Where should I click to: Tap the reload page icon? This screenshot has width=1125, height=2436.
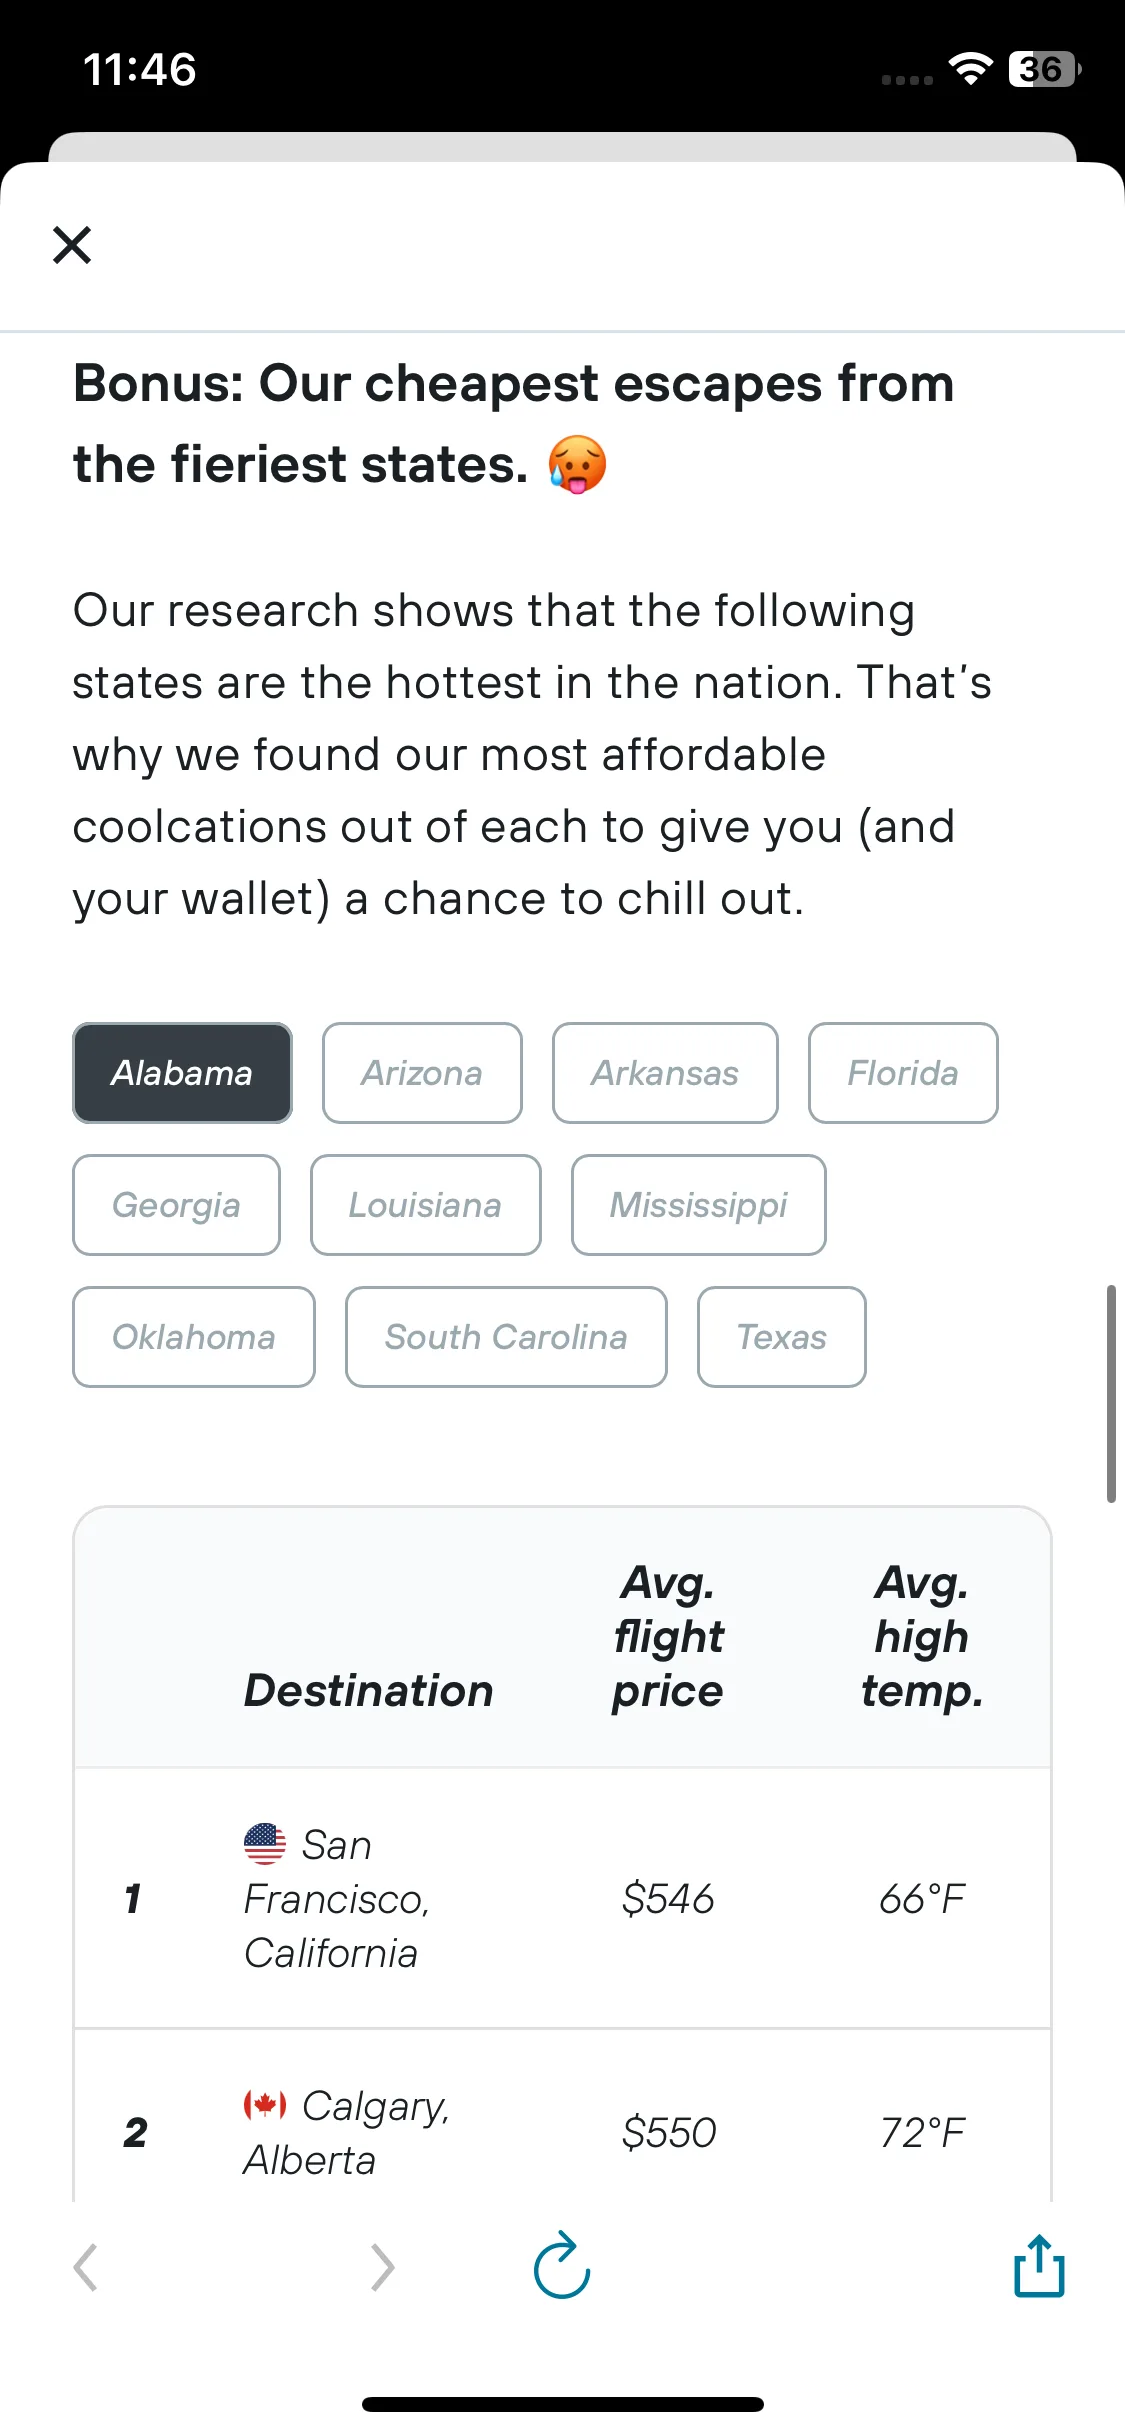tap(562, 2265)
